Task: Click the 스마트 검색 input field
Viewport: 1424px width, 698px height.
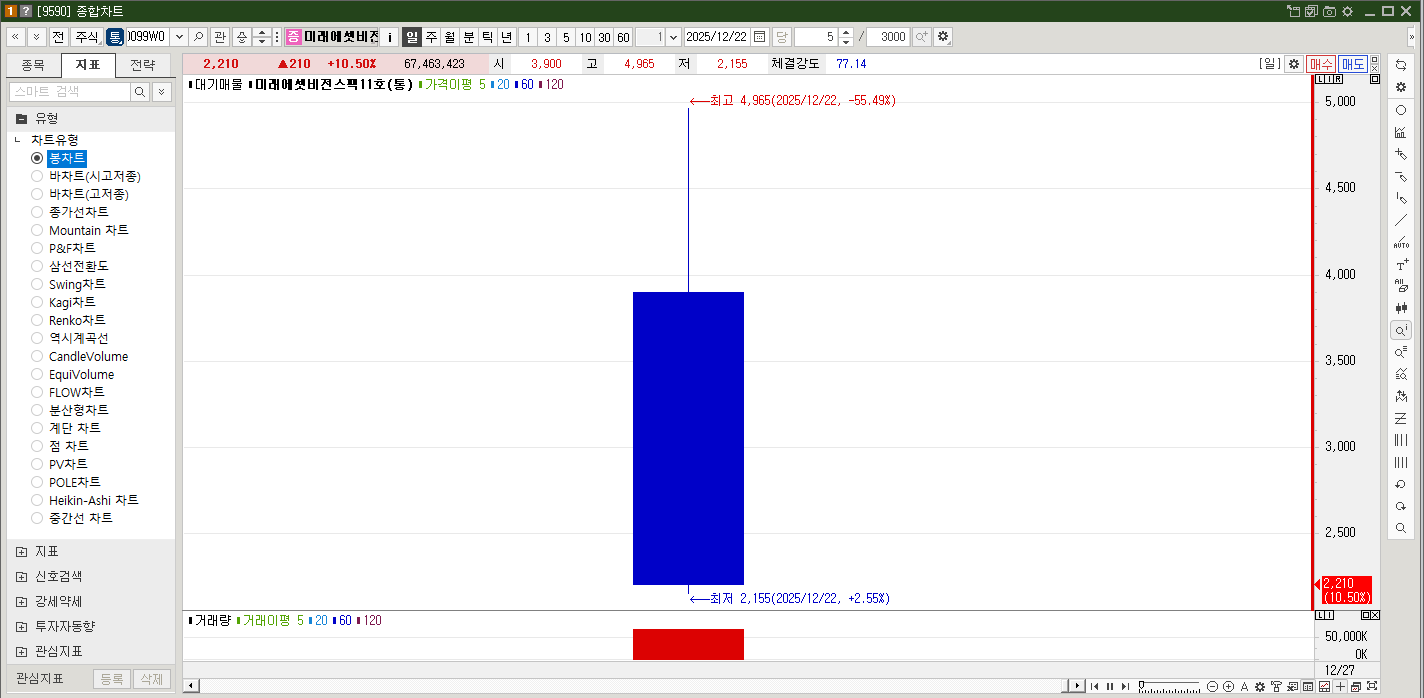Action: tap(69, 92)
